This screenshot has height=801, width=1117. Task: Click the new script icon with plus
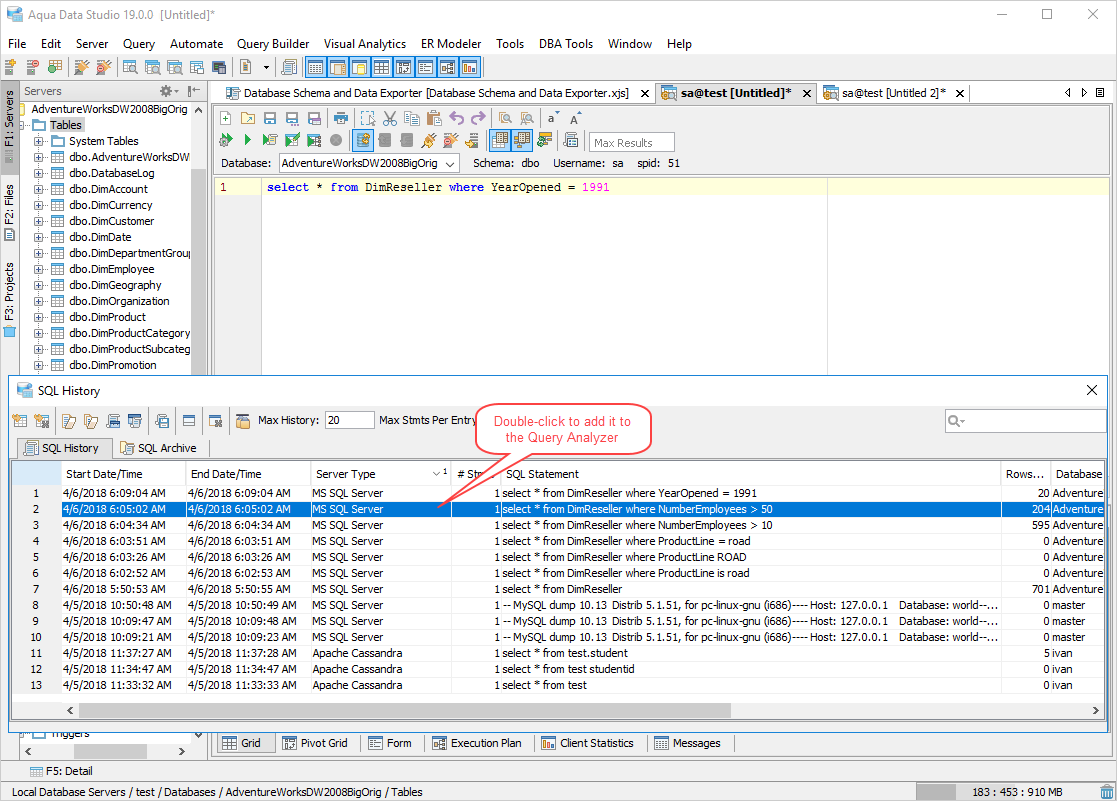pos(225,118)
